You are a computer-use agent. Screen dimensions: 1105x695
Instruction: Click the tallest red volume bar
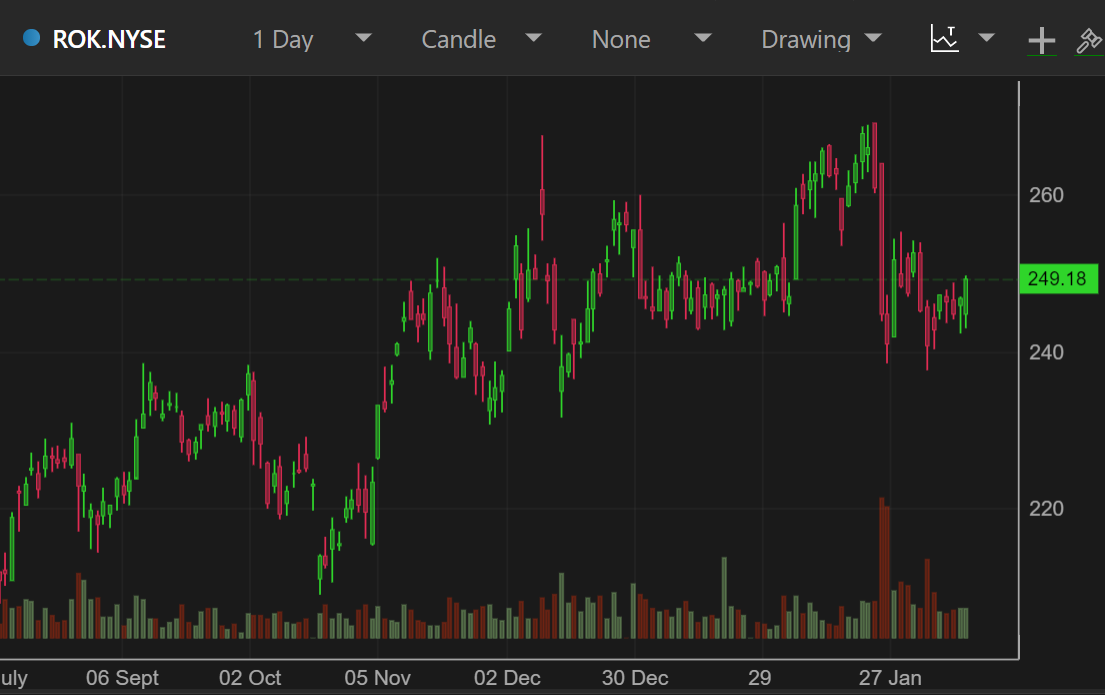[x=883, y=568]
